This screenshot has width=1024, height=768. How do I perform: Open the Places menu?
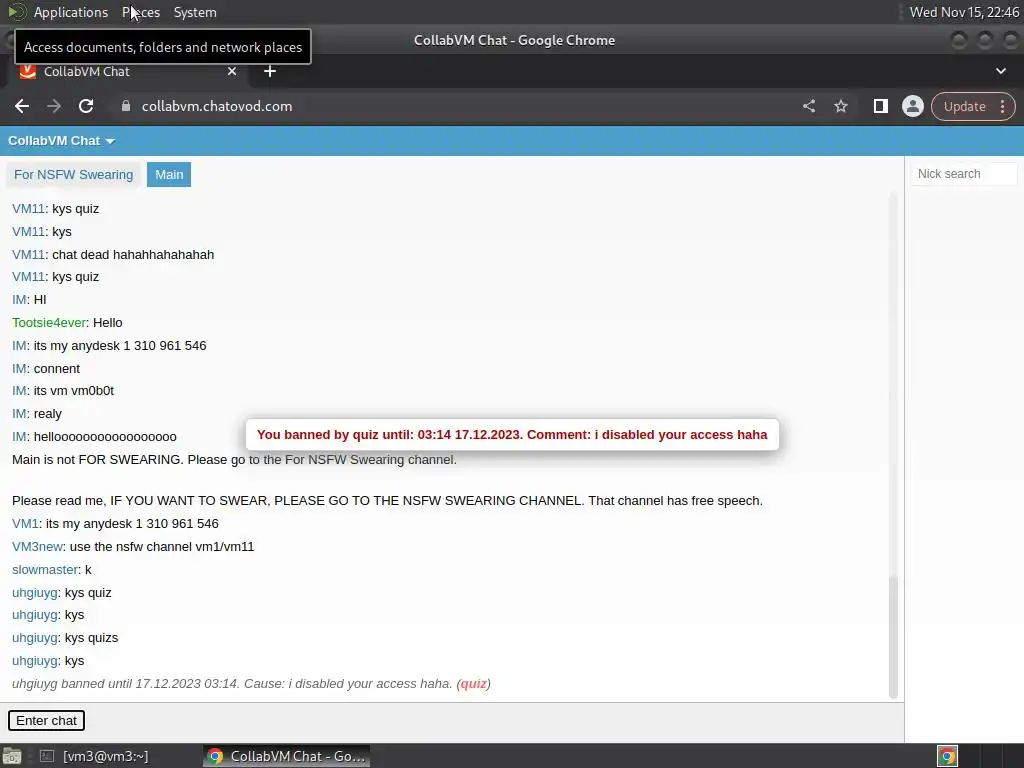[x=141, y=12]
